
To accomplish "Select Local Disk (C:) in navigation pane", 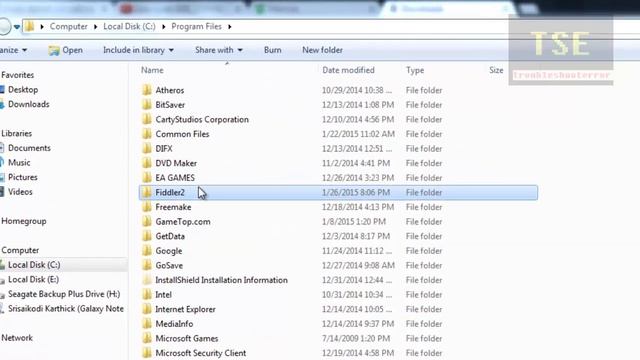I will [34, 265].
